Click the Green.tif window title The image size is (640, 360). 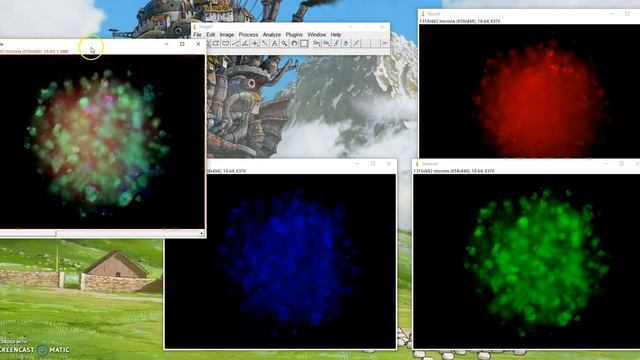point(430,164)
